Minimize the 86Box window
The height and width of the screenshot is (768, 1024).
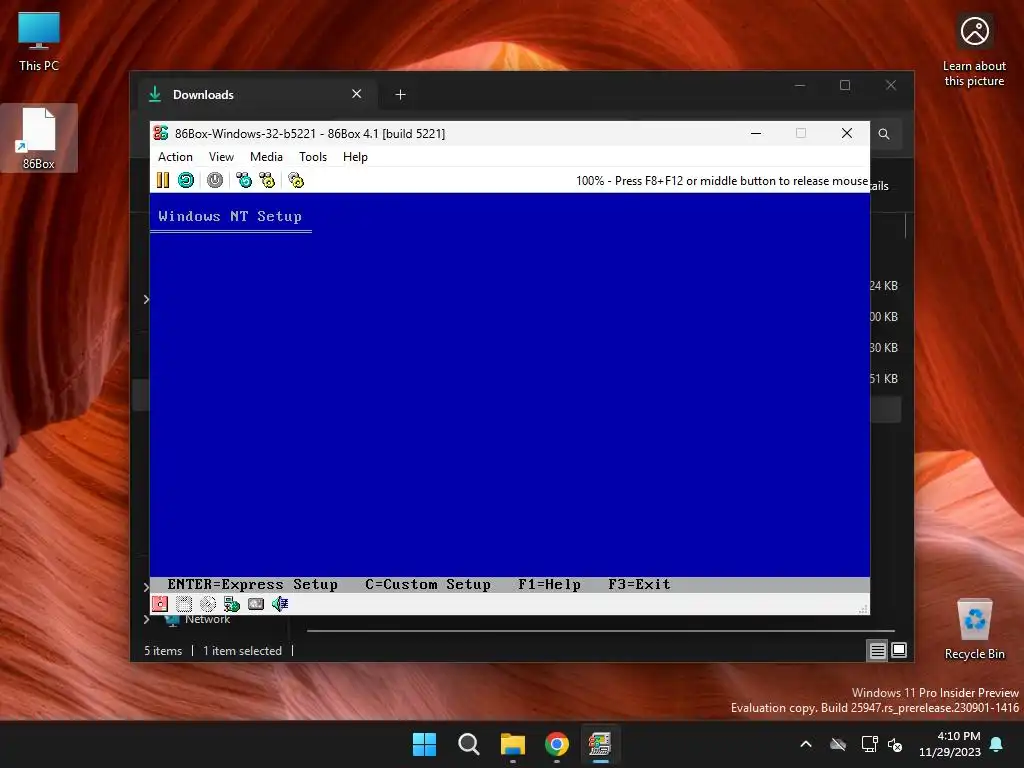pyautogui.click(x=756, y=133)
